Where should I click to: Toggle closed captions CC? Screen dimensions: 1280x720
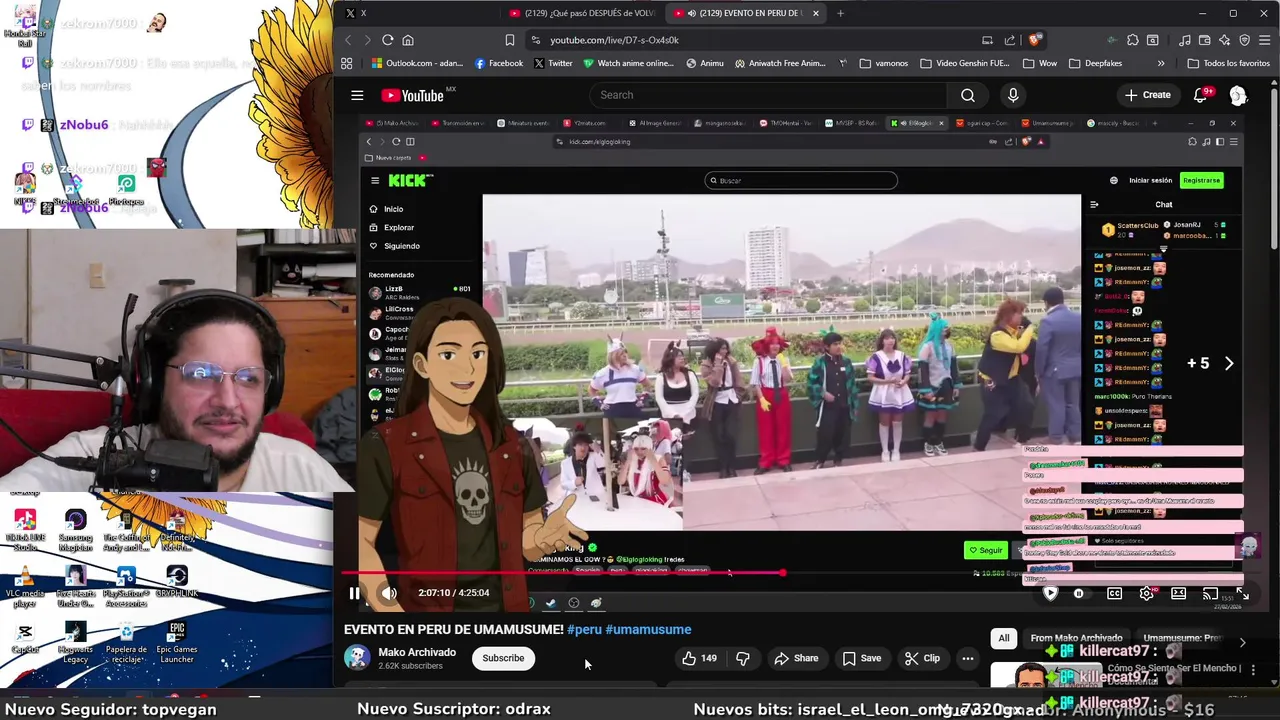(1114, 593)
